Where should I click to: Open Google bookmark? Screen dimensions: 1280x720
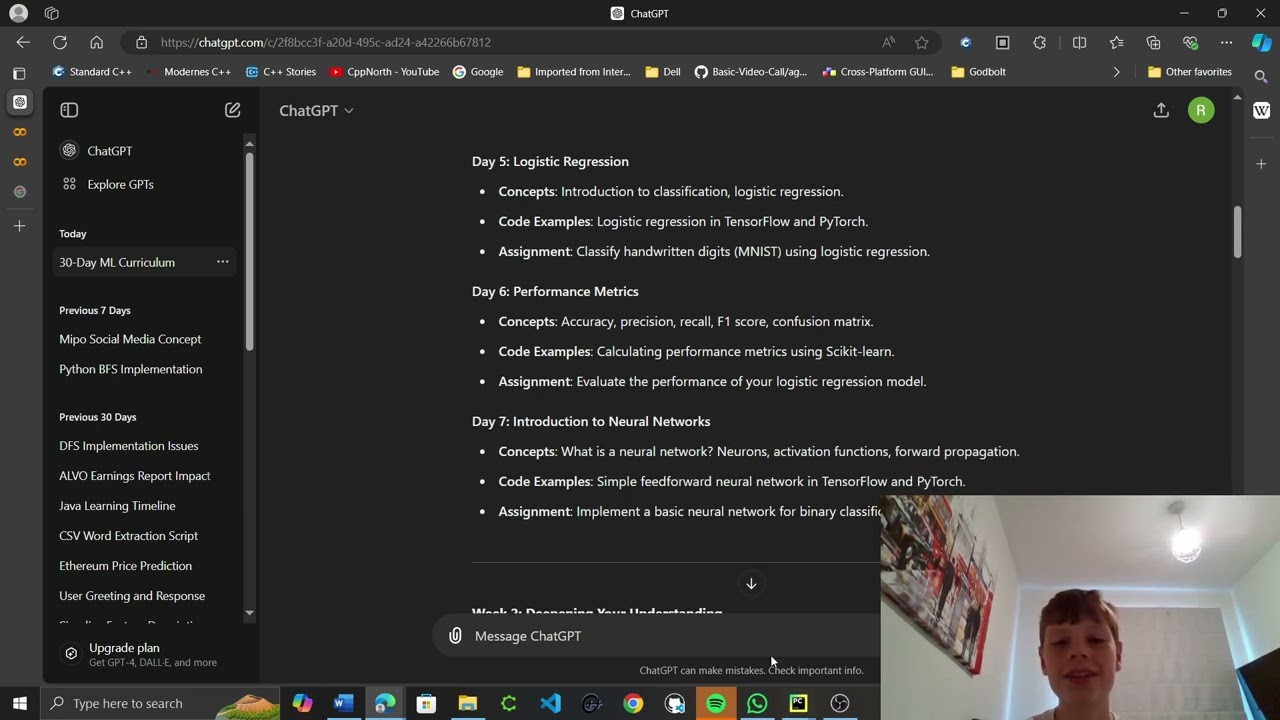[478, 72]
